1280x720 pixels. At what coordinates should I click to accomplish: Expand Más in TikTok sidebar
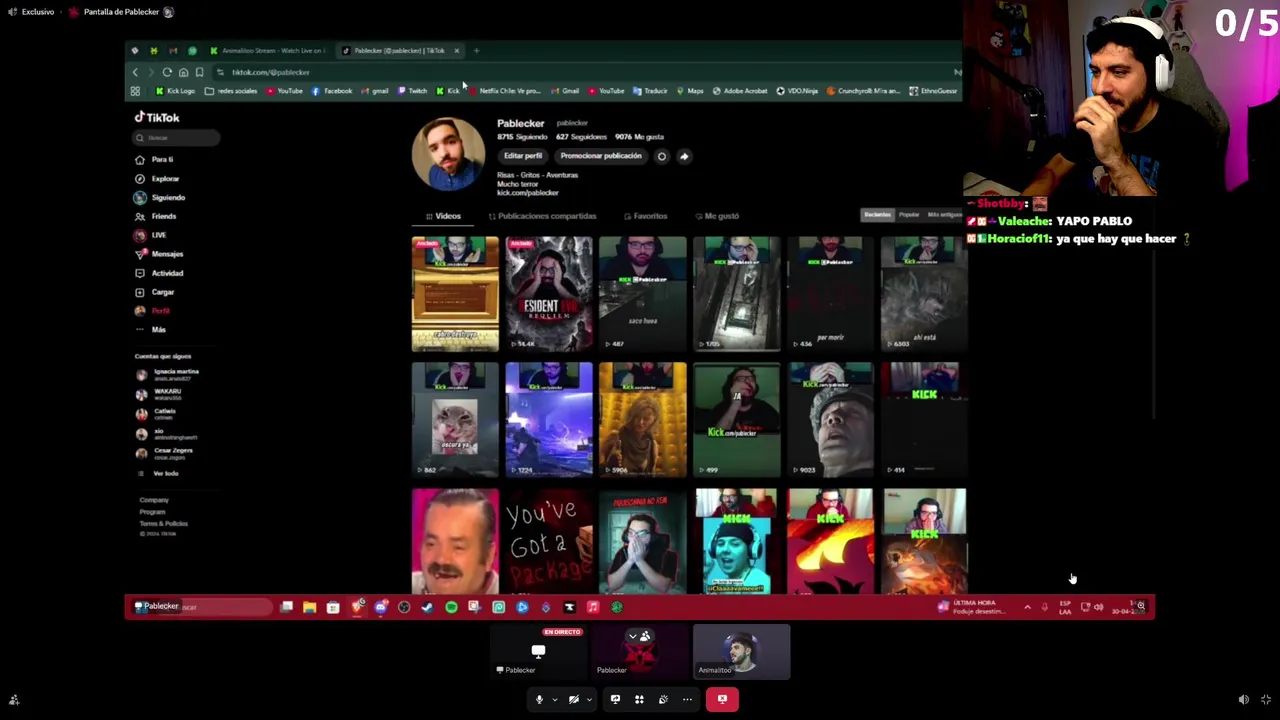pos(151,329)
